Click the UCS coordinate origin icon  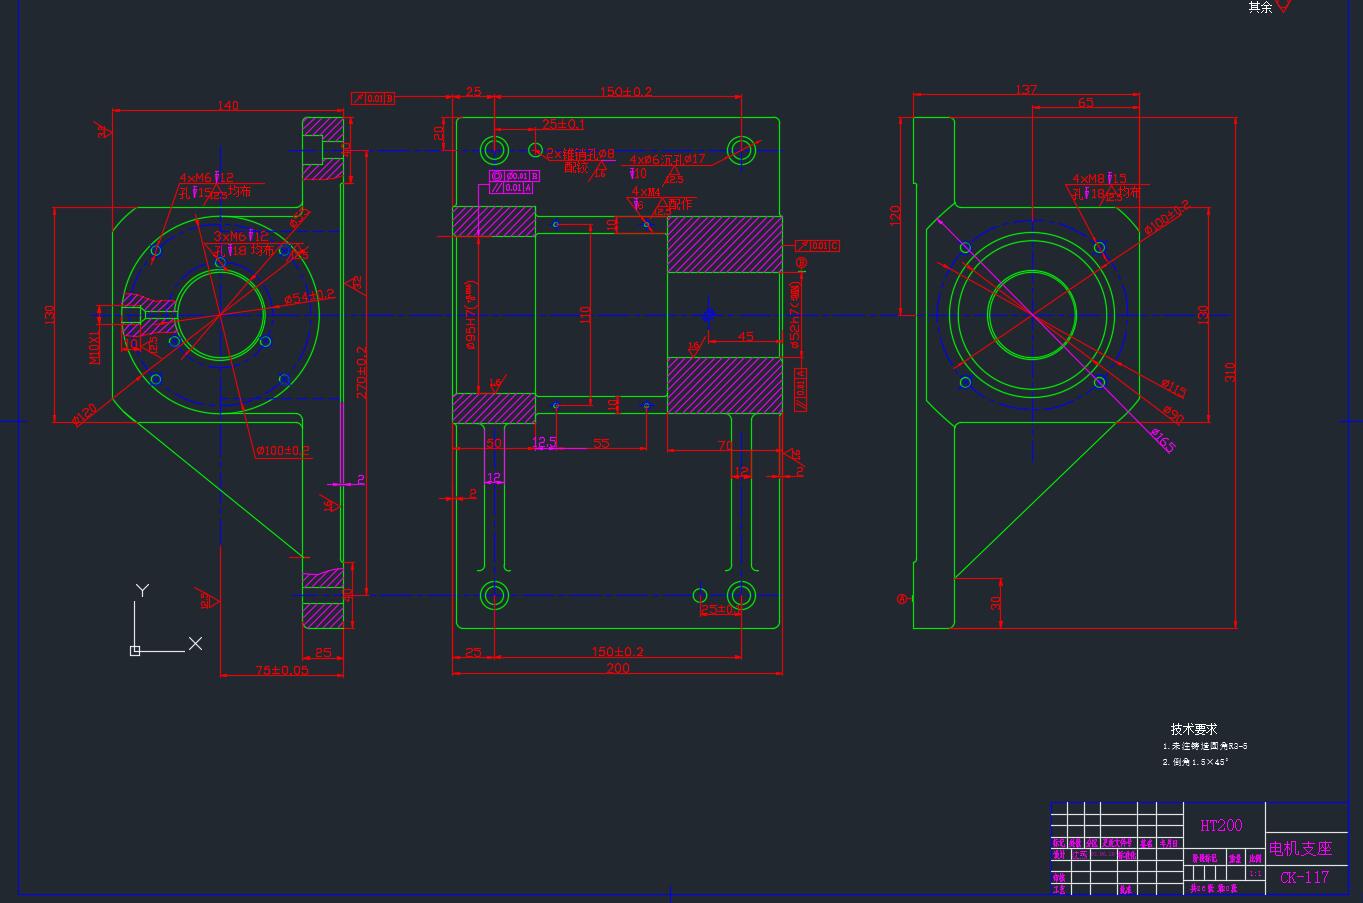point(135,650)
